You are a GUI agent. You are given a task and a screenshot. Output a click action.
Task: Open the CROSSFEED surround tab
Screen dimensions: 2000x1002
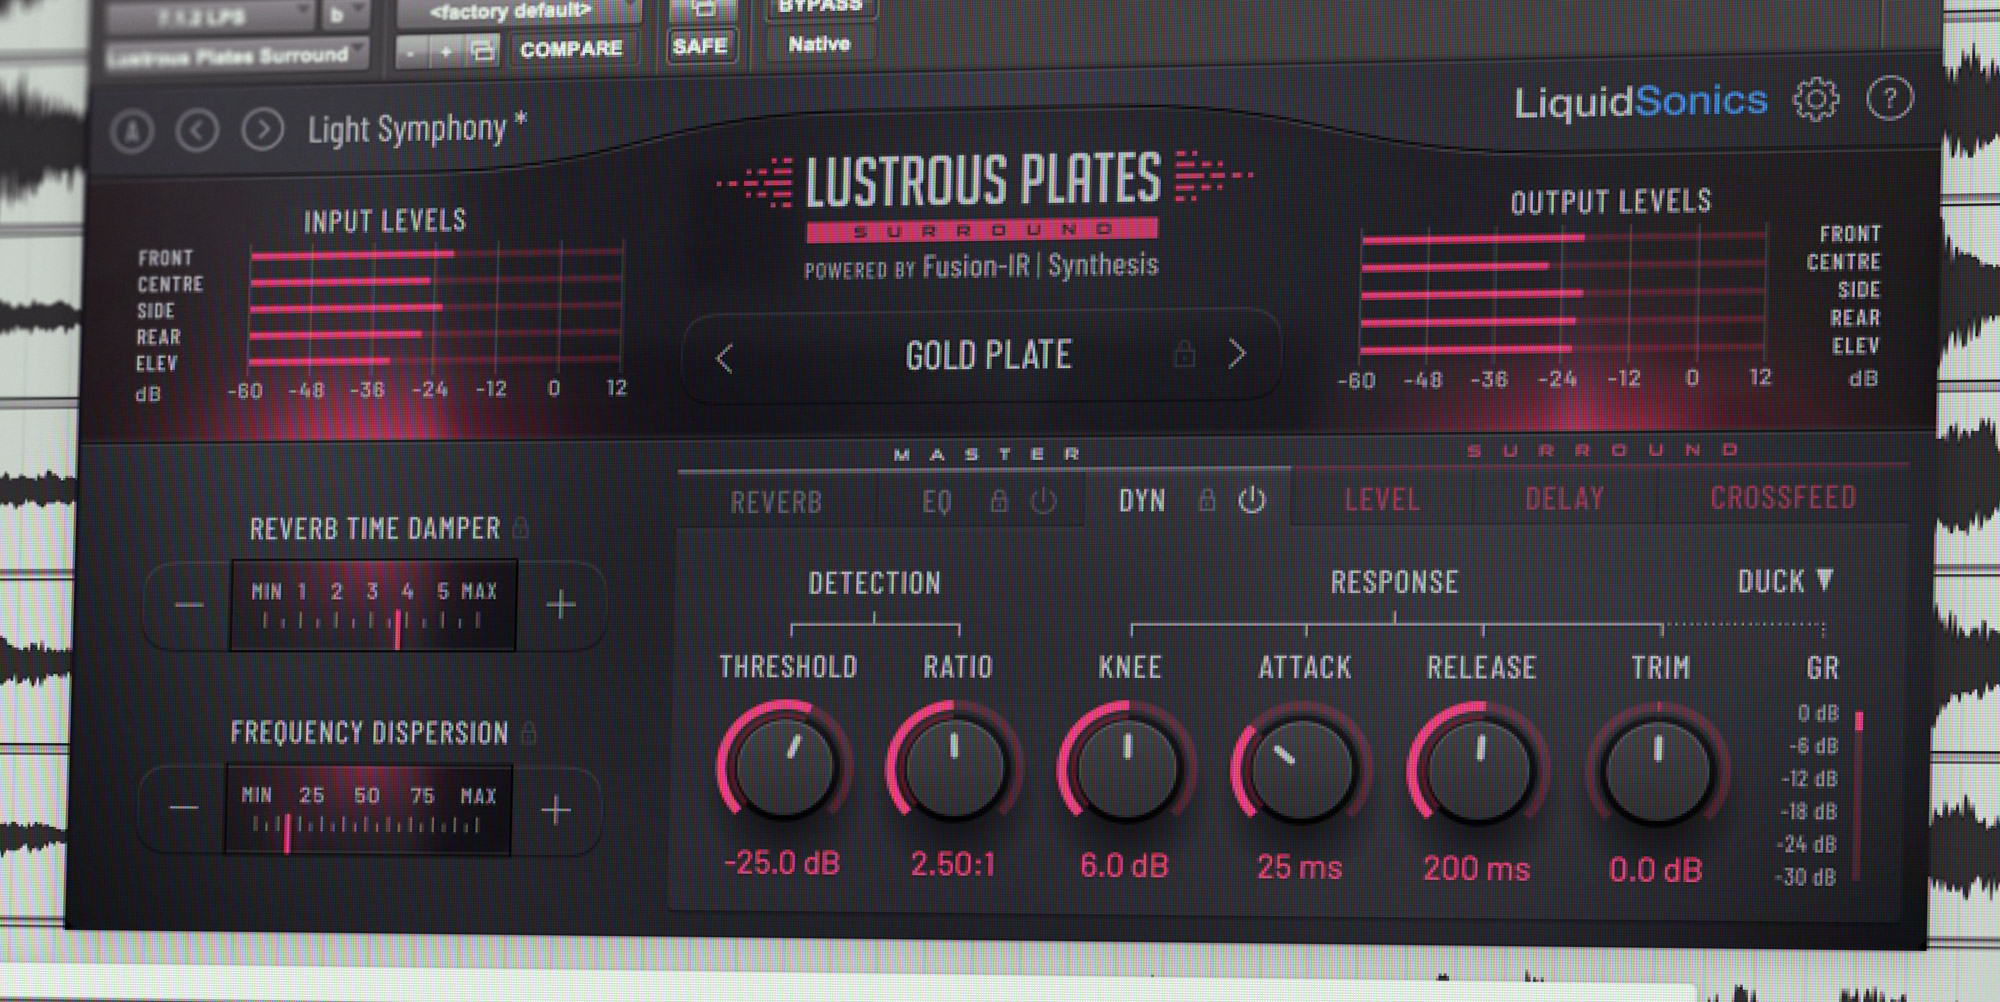(1783, 497)
